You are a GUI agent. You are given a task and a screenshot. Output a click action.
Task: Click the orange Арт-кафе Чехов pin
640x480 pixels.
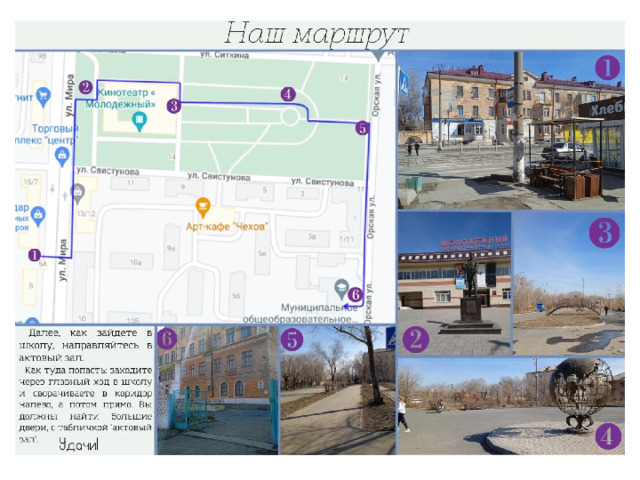point(203,207)
